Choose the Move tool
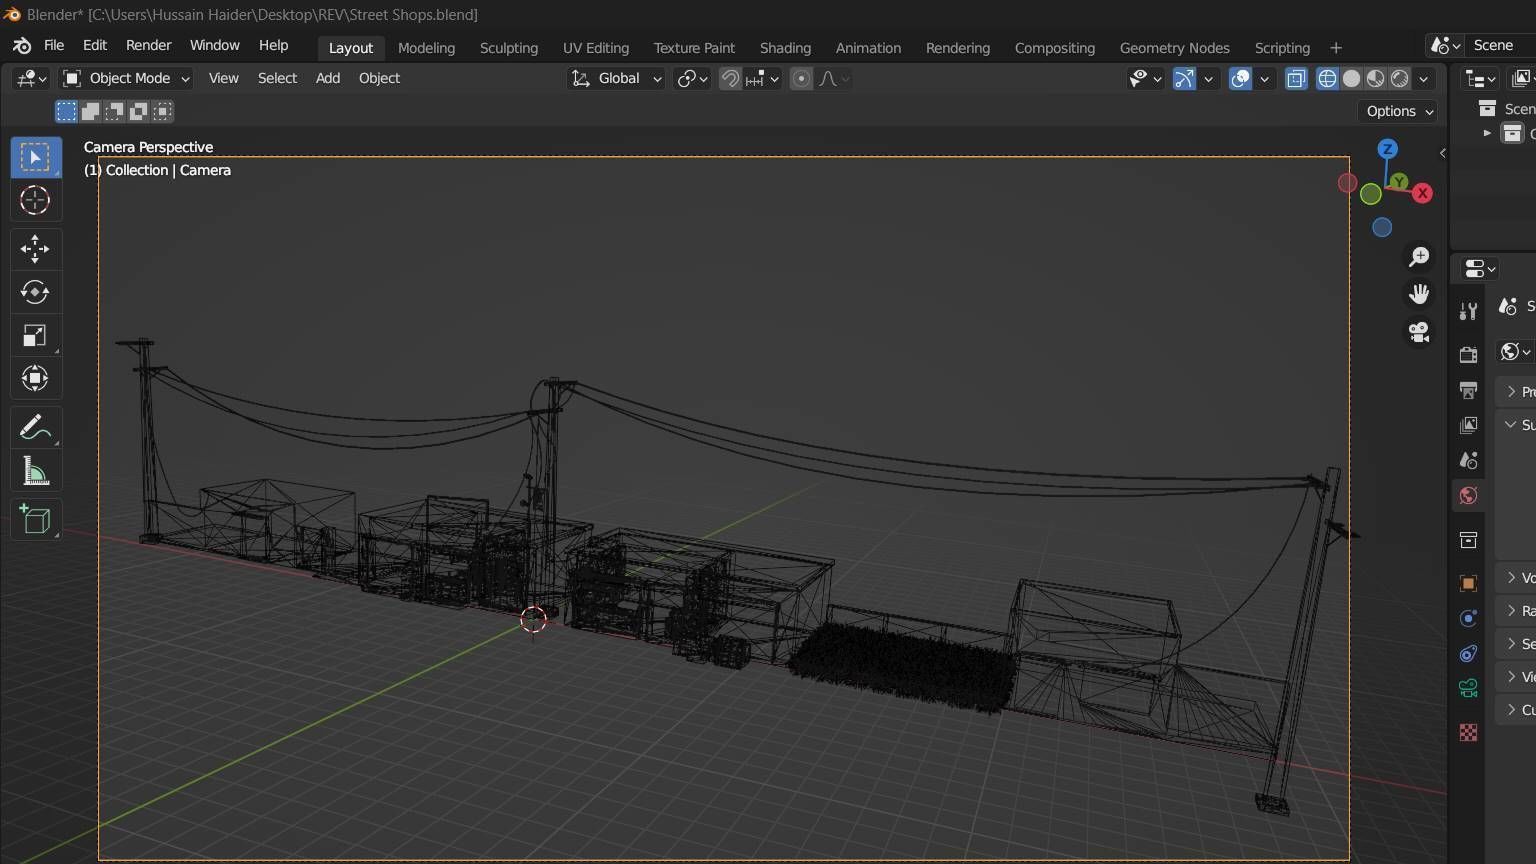Viewport: 1536px width, 864px height. [x=35, y=249]
